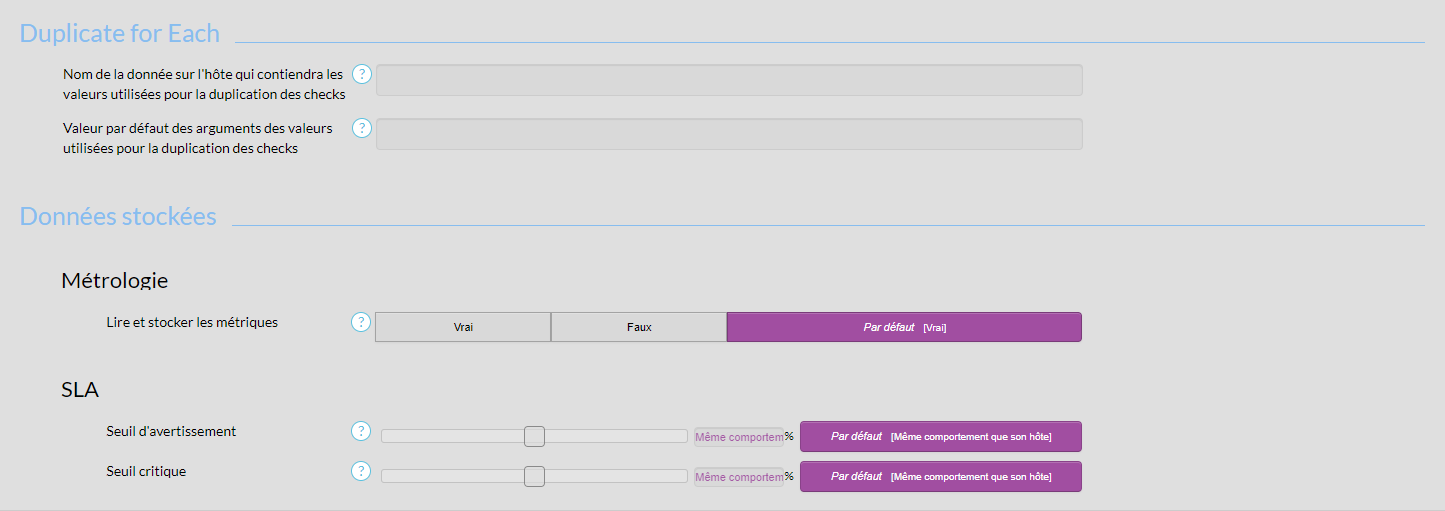Click the host data name input field
Screen dimensions: 1445x511
tap(729, 80)
